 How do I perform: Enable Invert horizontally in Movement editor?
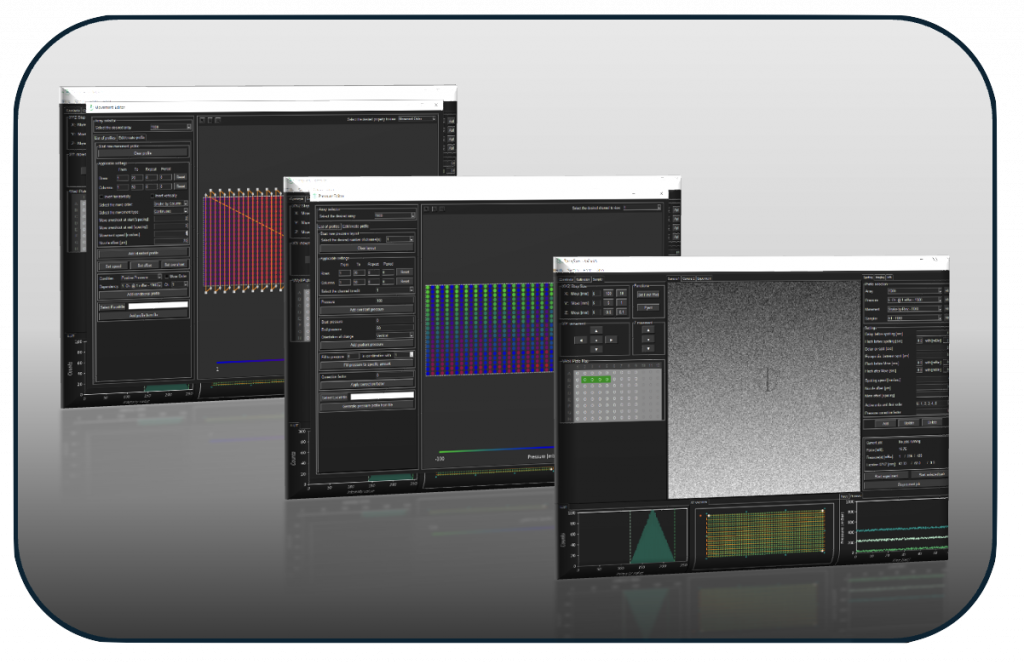coord(100,196)
